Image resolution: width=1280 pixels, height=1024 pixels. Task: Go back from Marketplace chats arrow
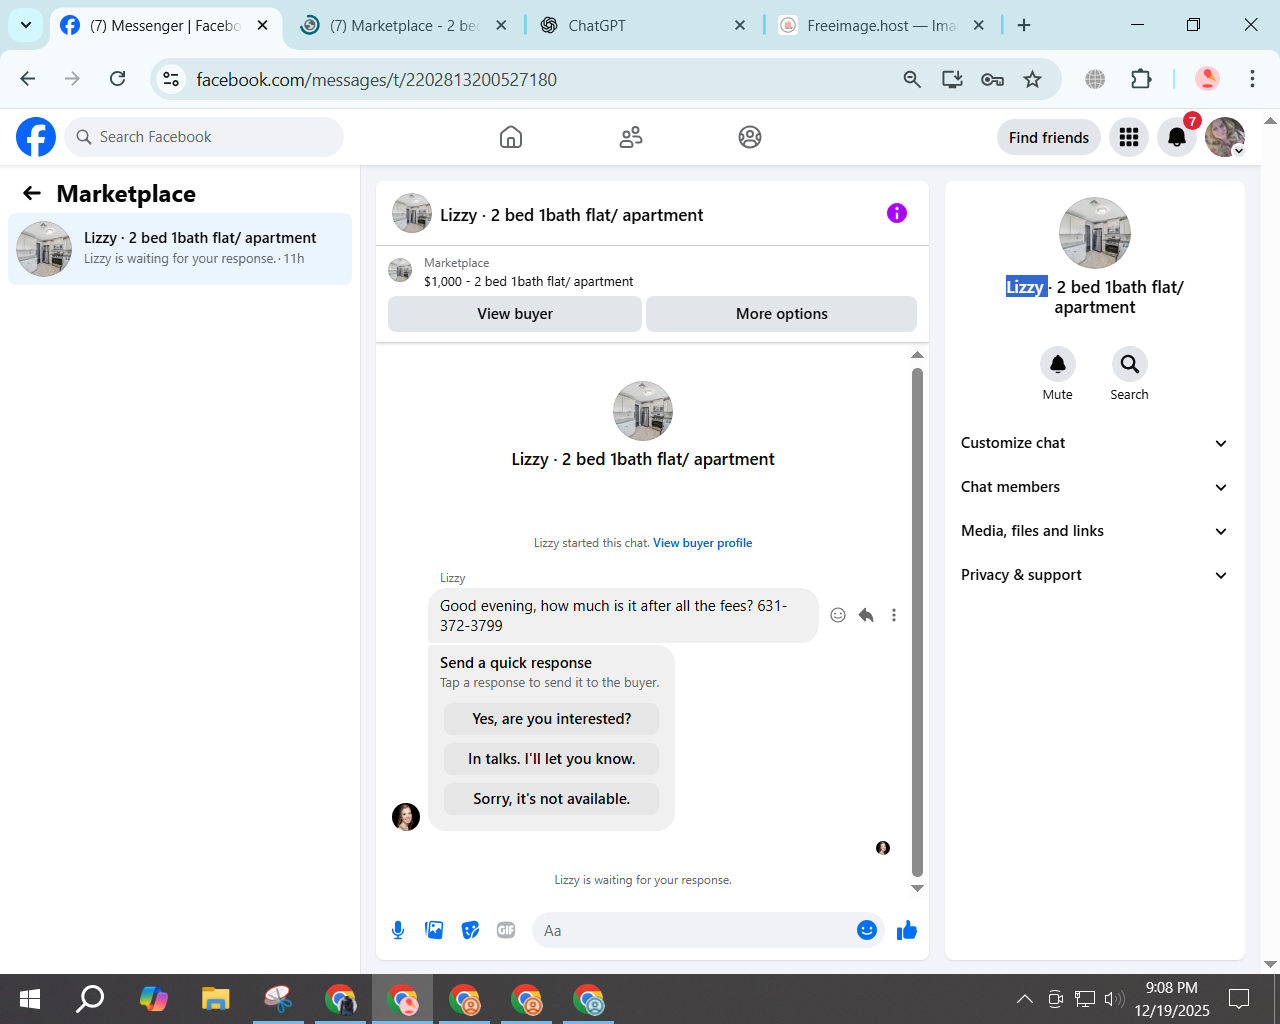coord(32,193)
